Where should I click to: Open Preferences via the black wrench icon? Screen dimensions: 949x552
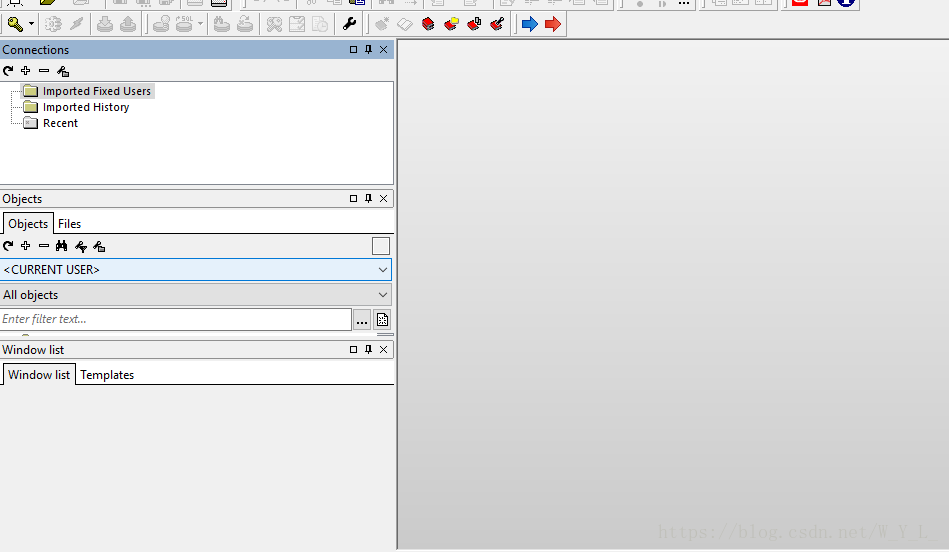tap(349, 24)
